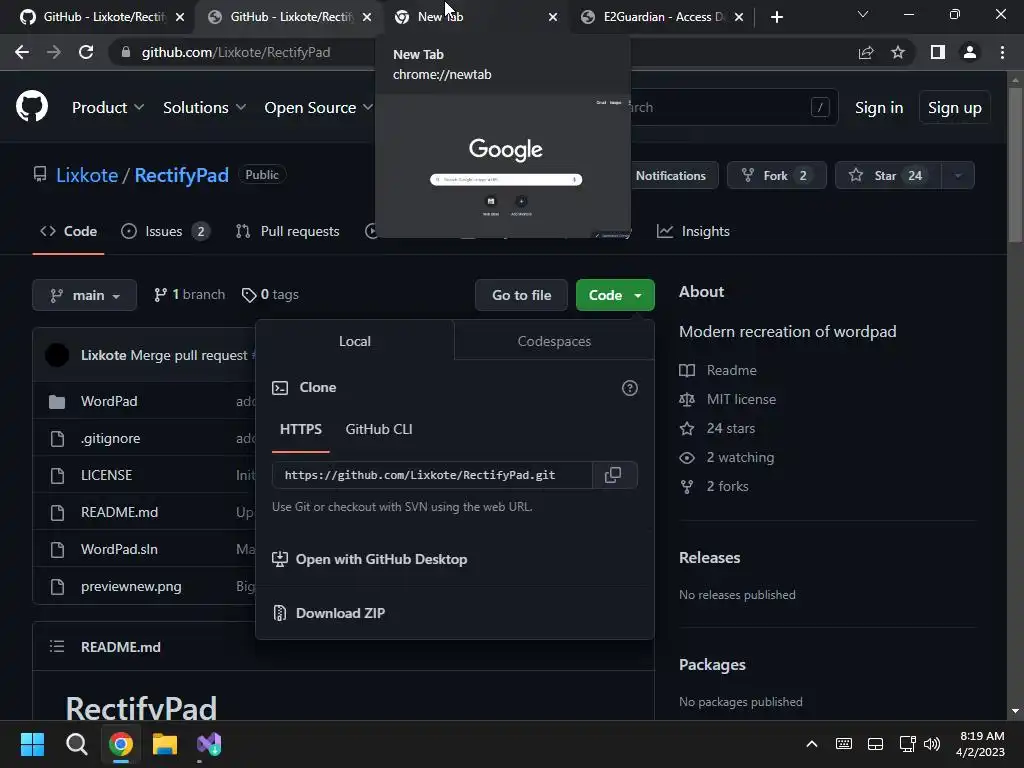Close the New Tab tab

point(552,17)
